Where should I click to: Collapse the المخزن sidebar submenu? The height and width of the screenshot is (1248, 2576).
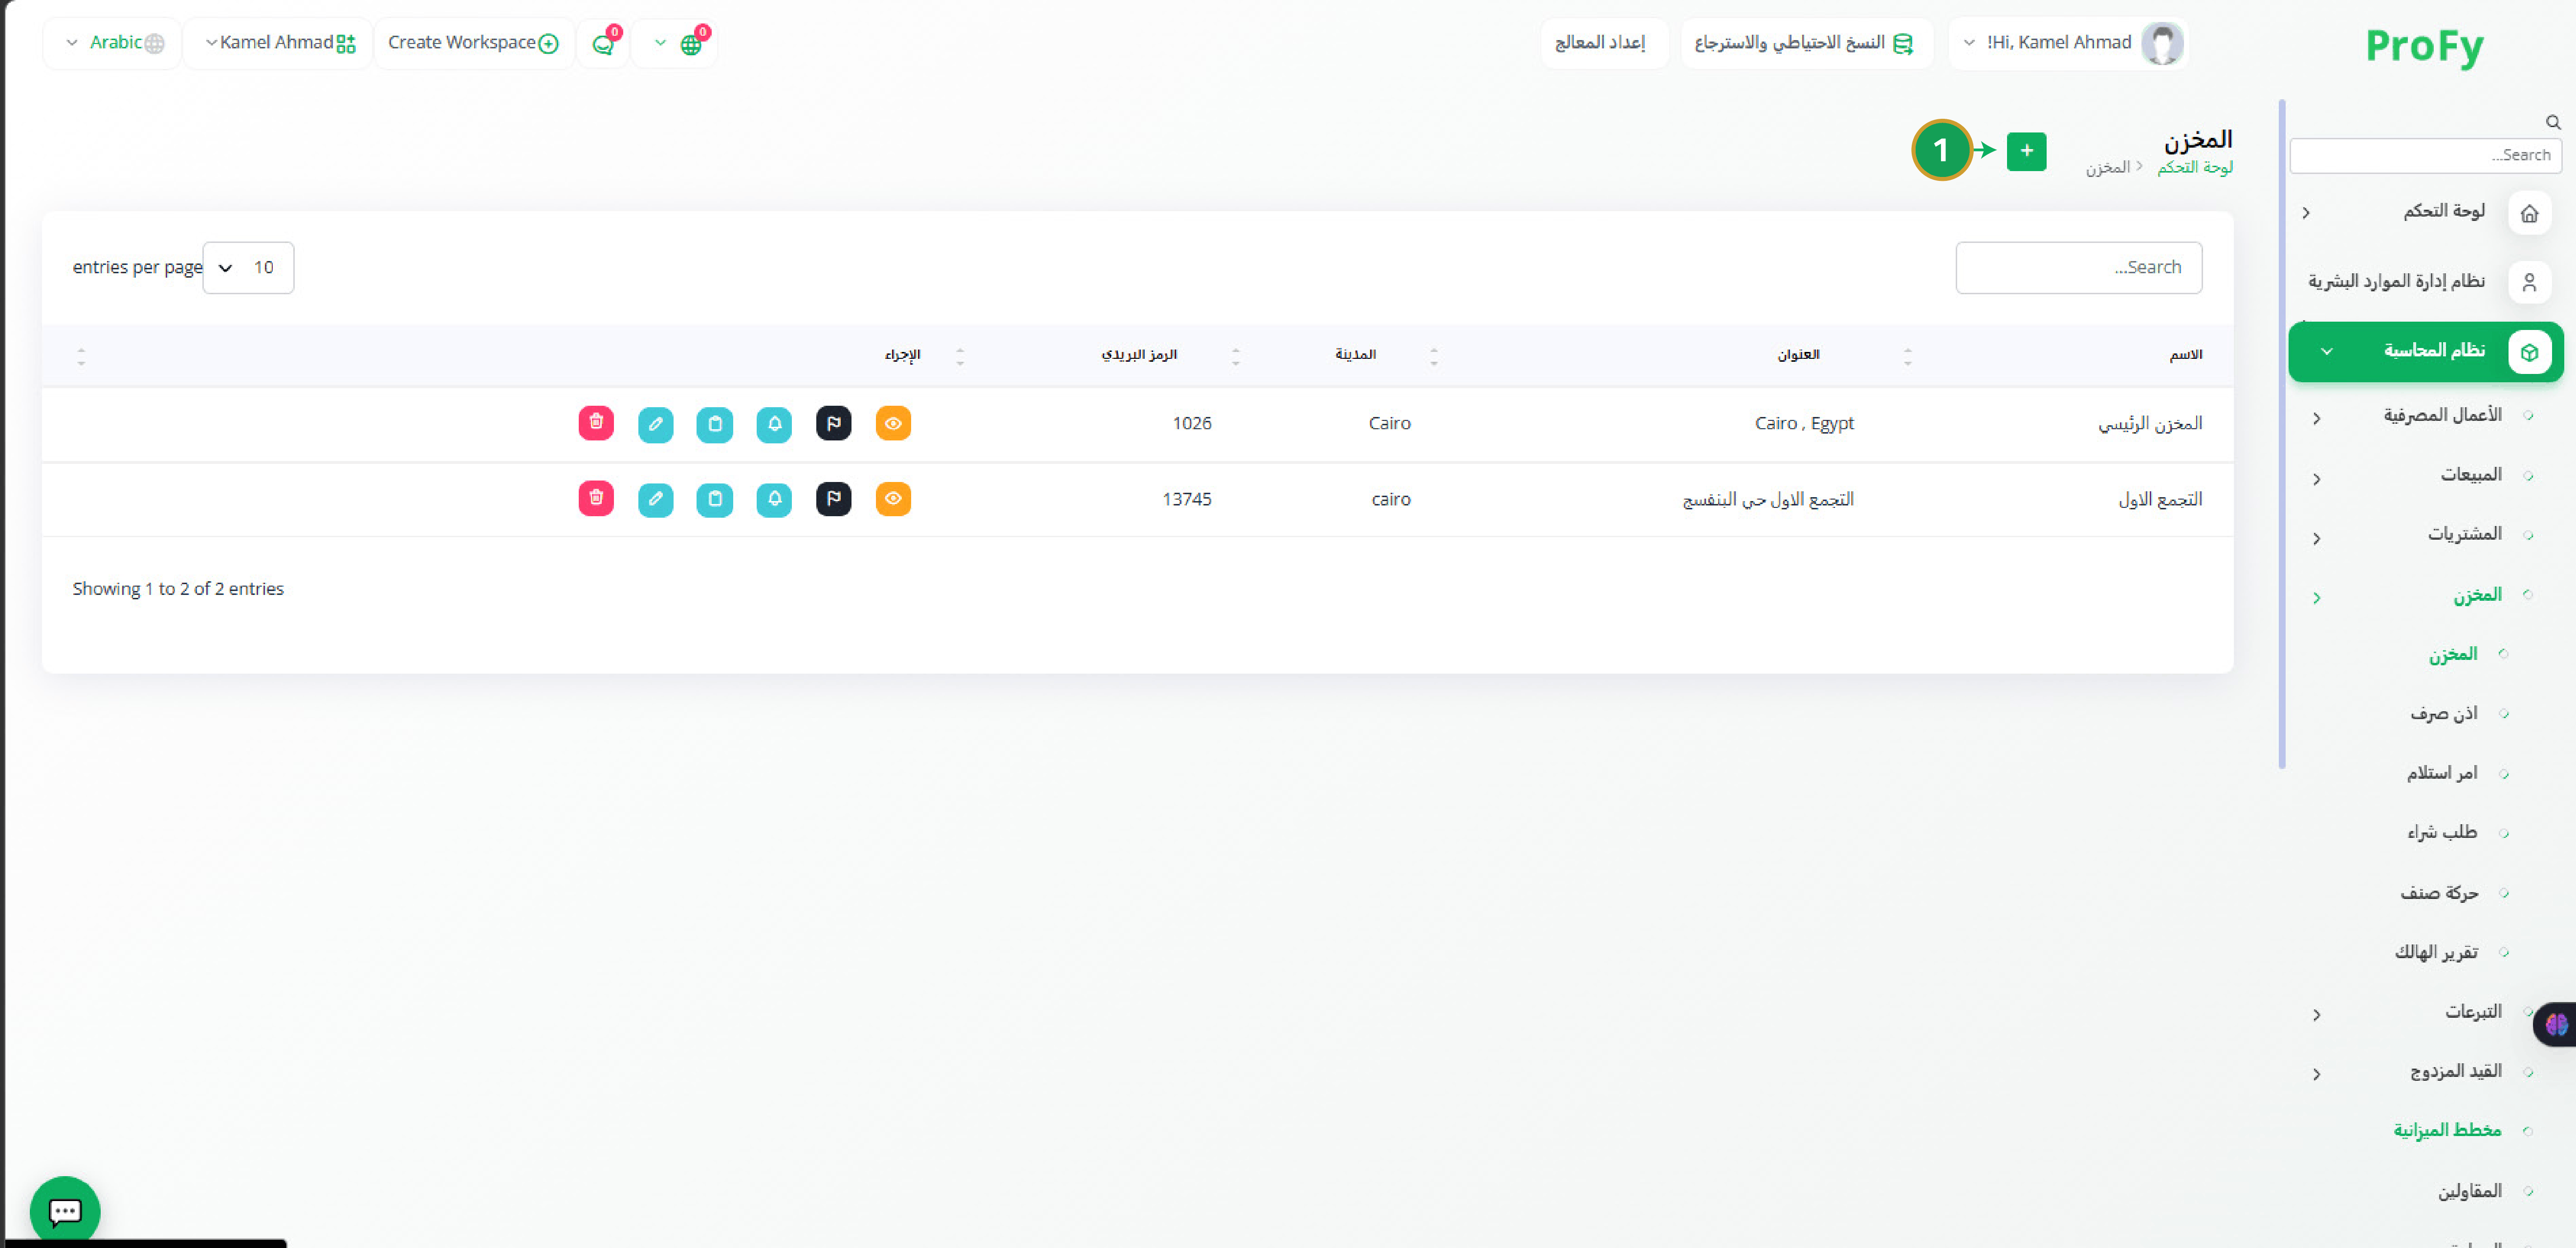[x=2316, y=598]
